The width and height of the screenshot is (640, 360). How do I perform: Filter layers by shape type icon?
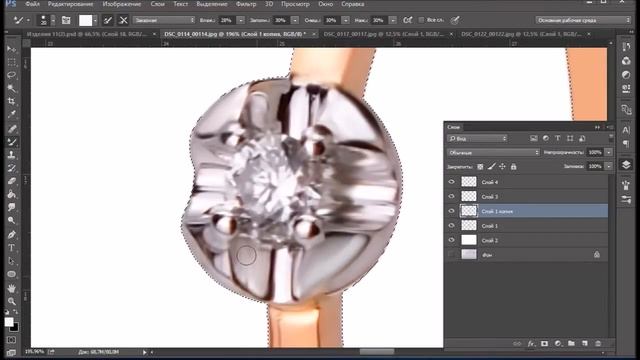tap(570, 139)
